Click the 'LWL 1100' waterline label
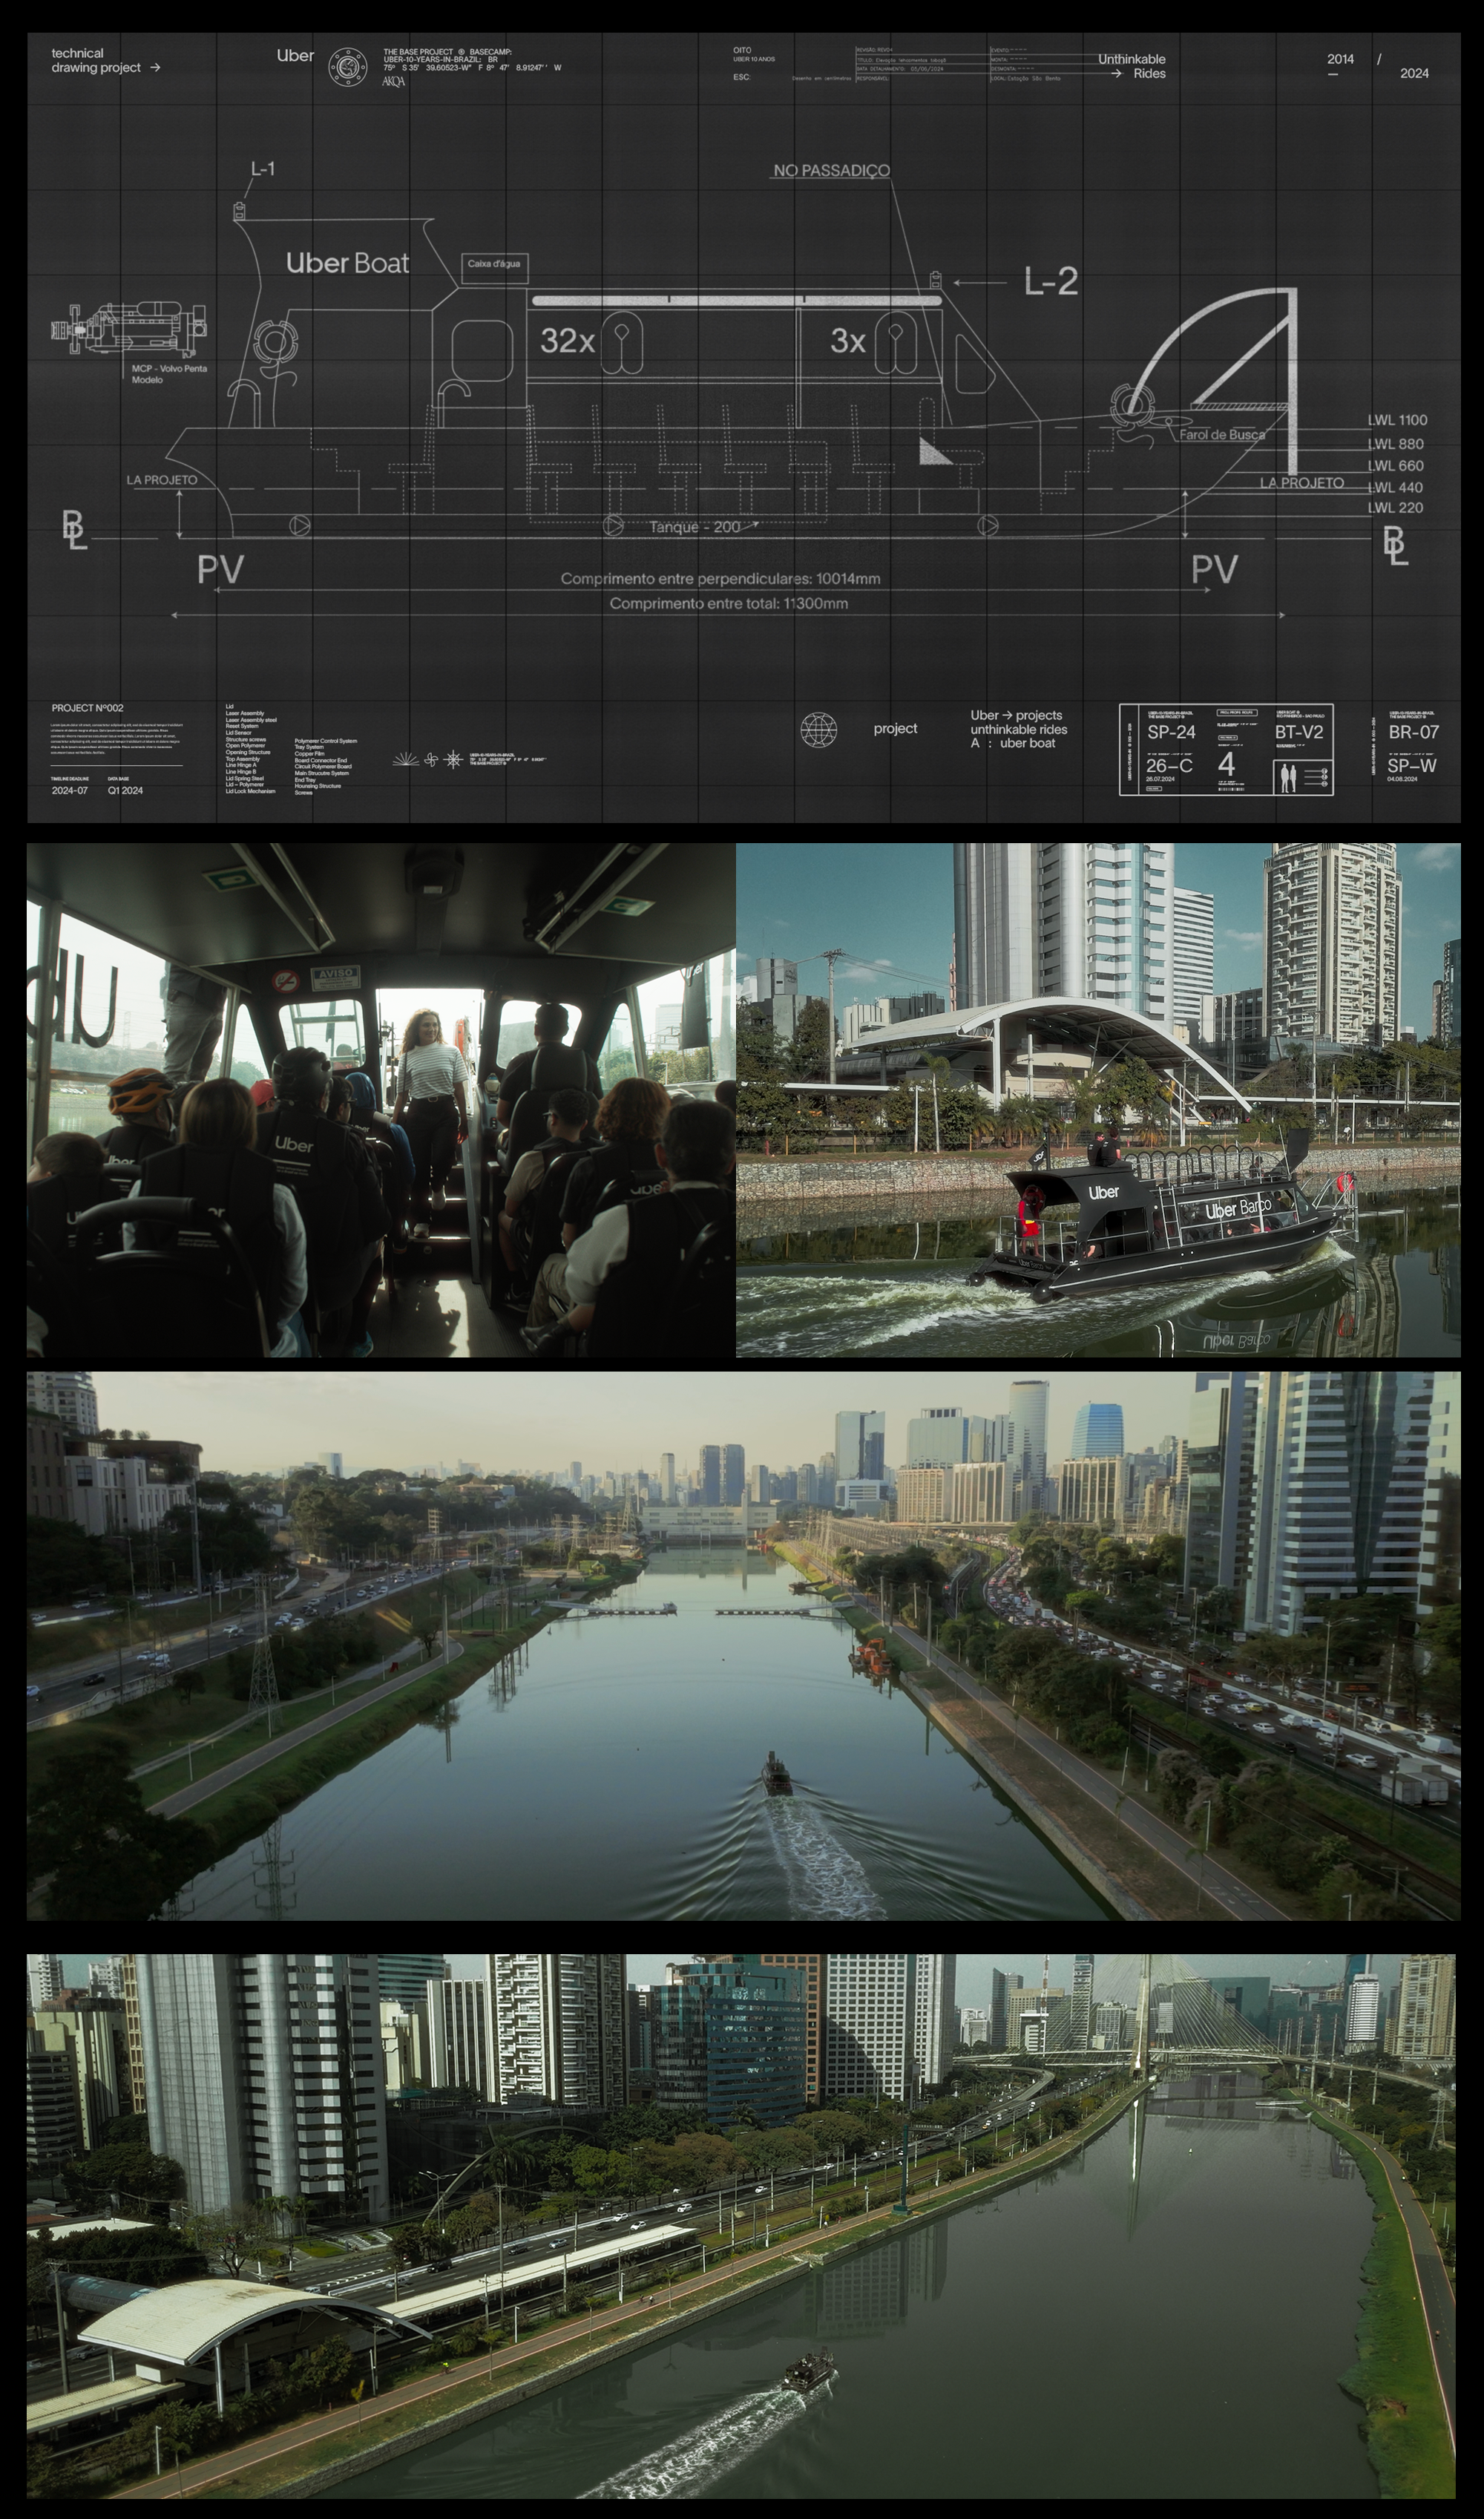The image size is (1484, 2519). (x=1397, y=420)
